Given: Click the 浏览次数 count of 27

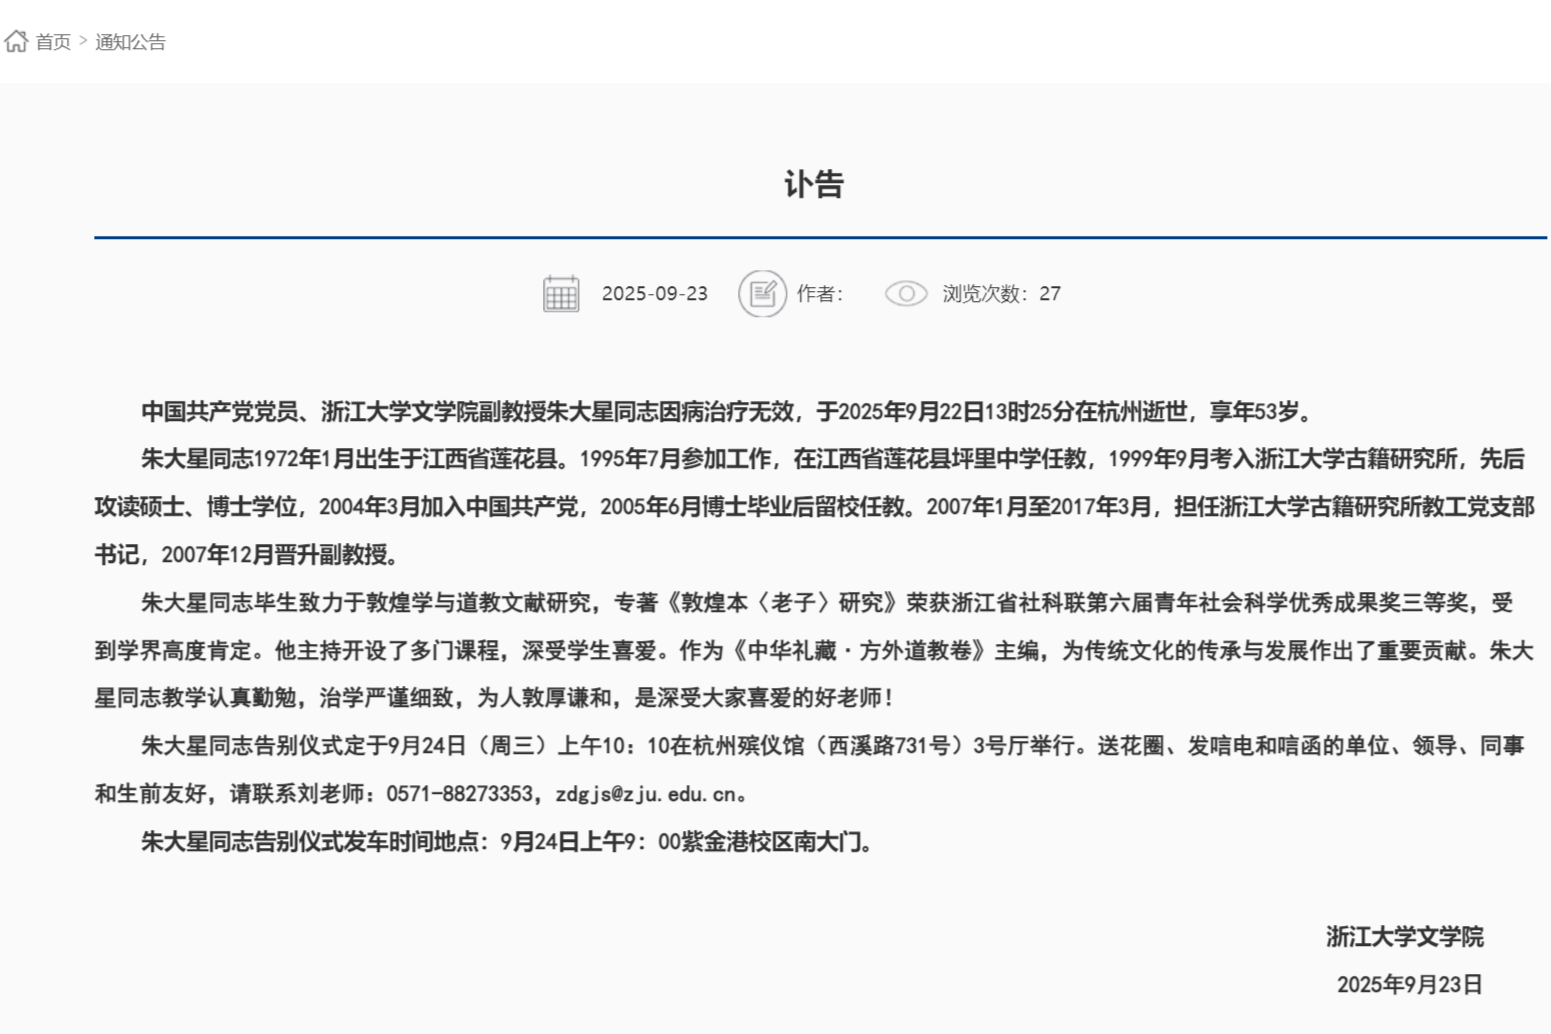Looking at the screenshot, I should [1049, 294].
